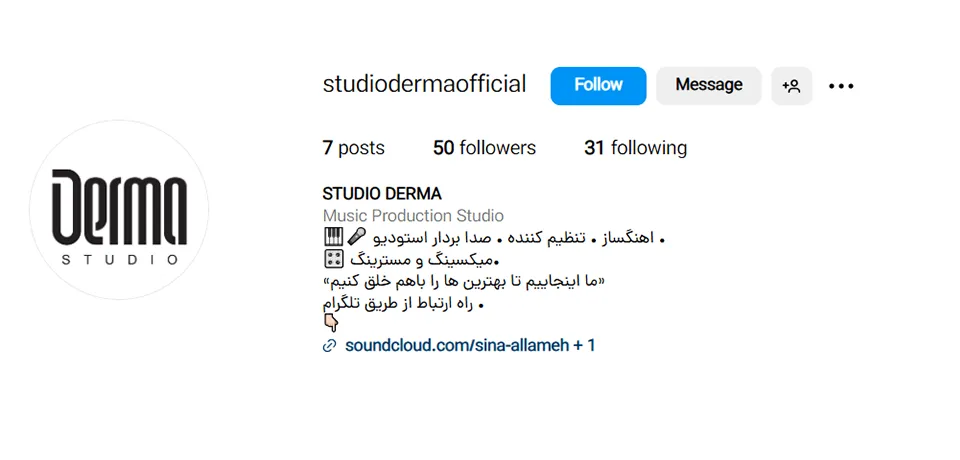Click the blue Follow button
The image size is (960, 460).
click(x=598, y=86)
